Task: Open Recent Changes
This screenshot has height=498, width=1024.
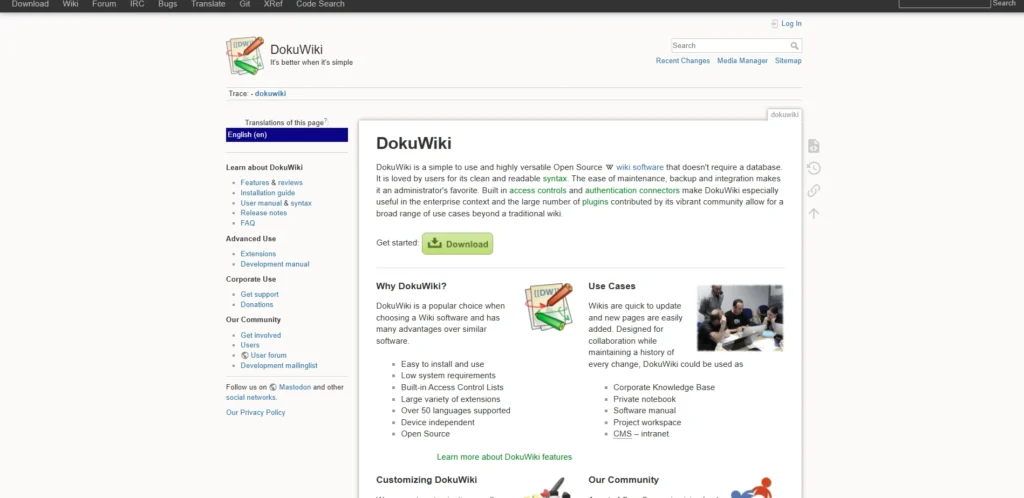Action: pyautogui.click(x=682, y=61)
